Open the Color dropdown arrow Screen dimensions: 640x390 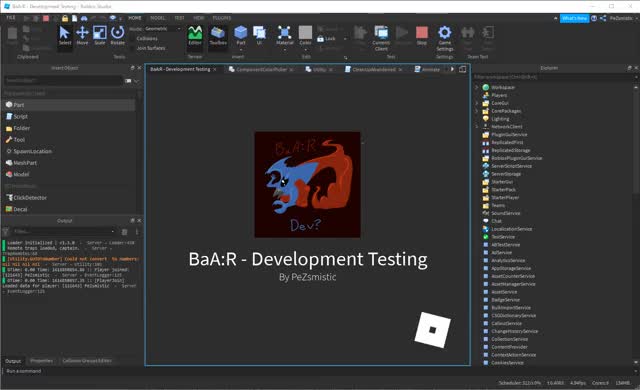pos(305,49)
